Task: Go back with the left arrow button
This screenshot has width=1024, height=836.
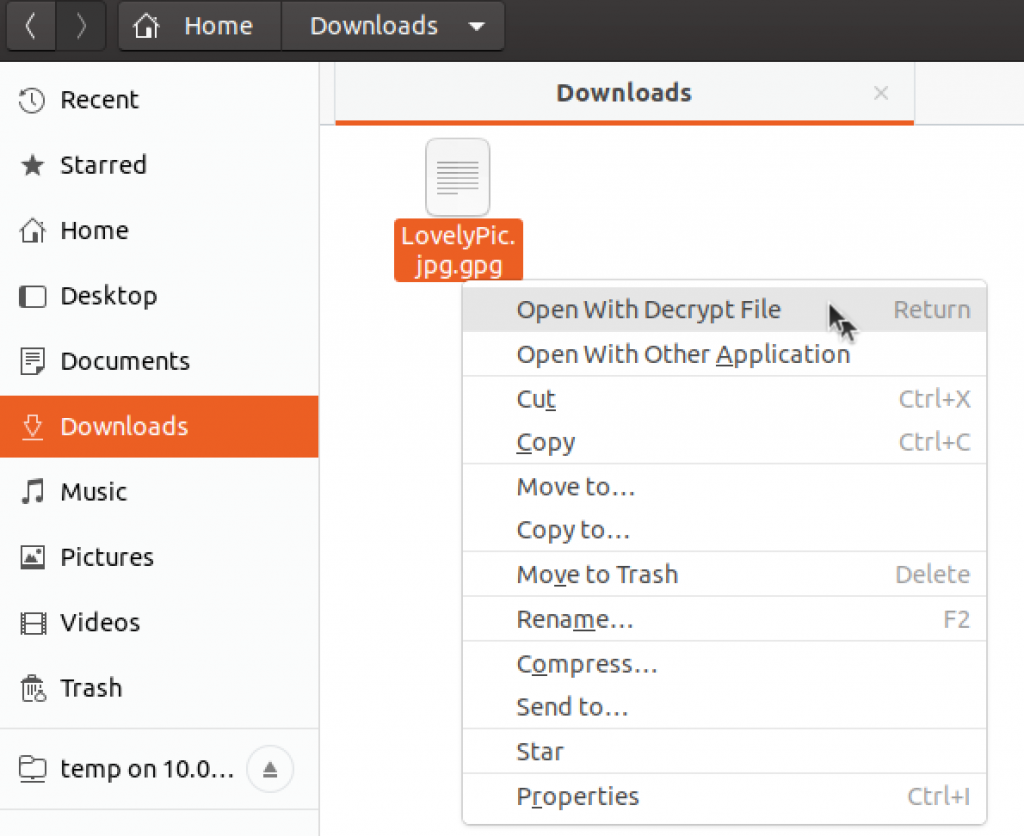Action: pyautogui.click(x=31, y=26)
